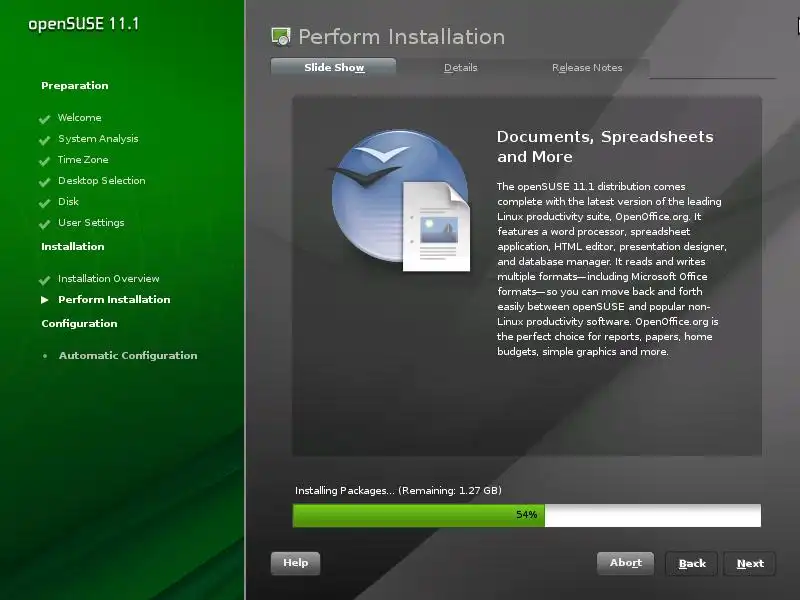Select the Welcome step label
Screen dimensions: 800x600
coord(80,117)
